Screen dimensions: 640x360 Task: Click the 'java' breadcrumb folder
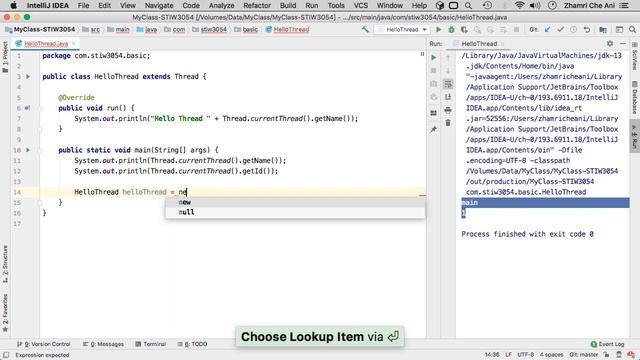tap(147, 29)
